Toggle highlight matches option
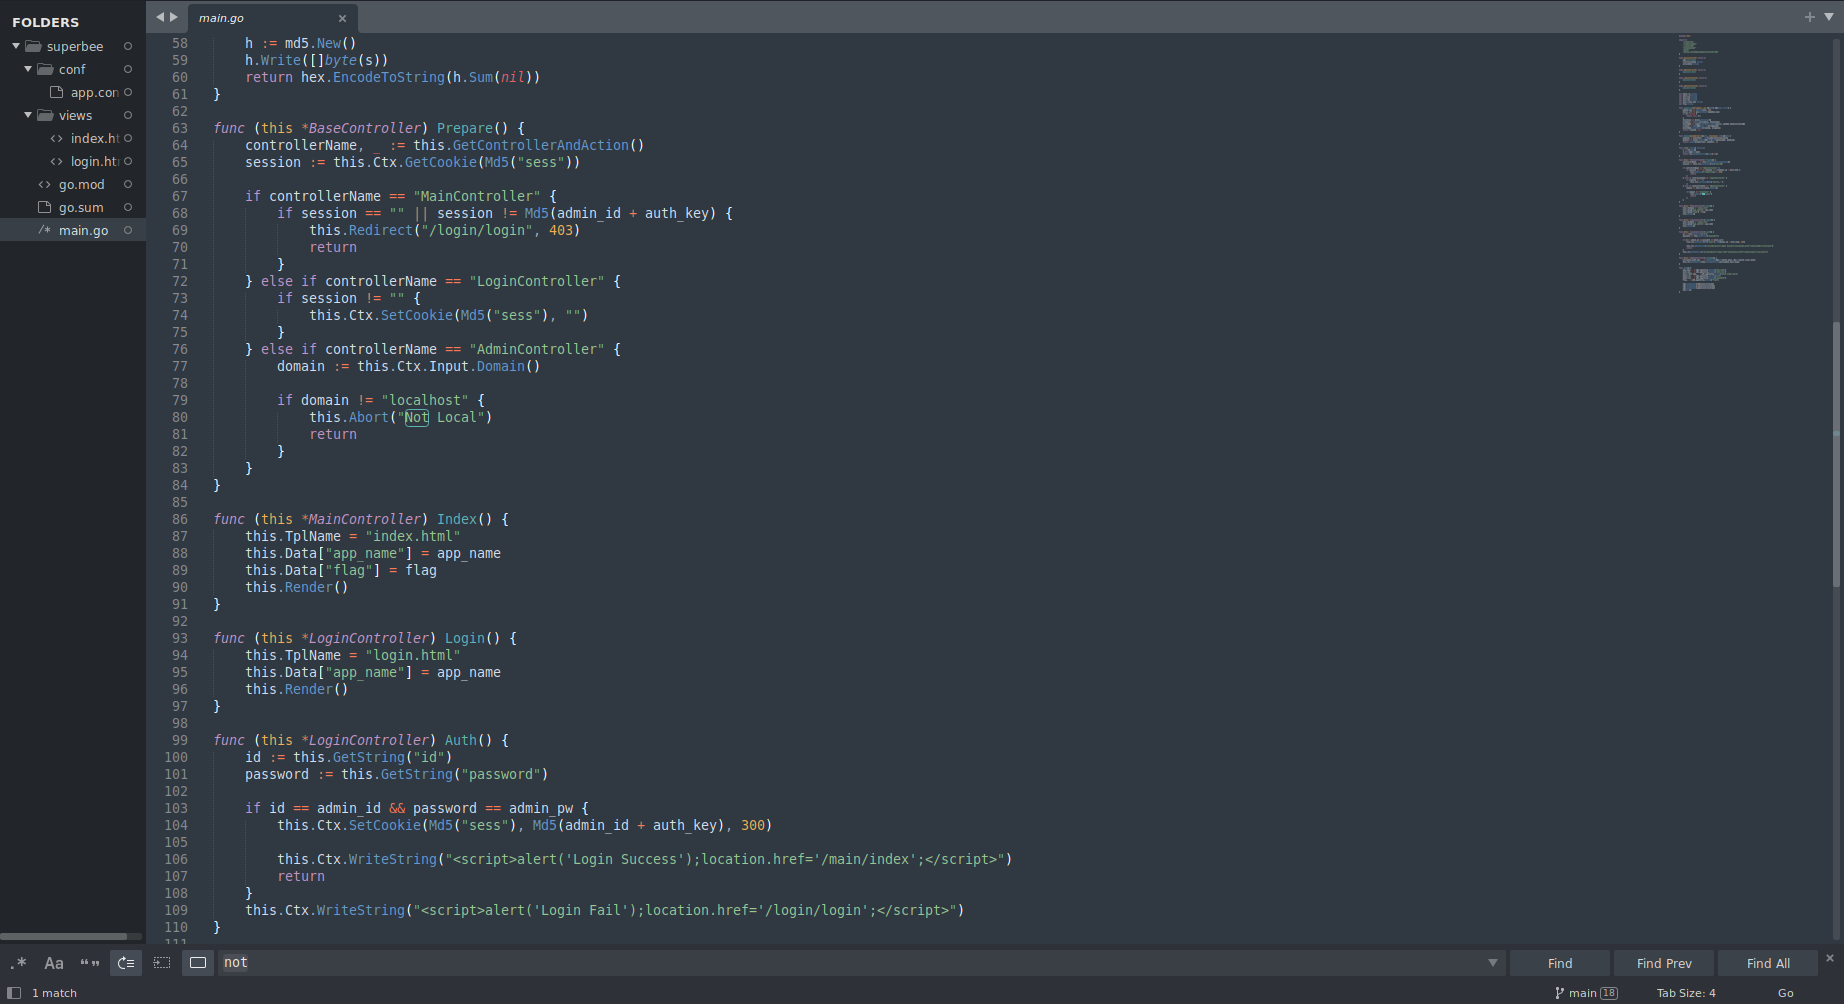1844x1004 pixels. [198, 963]
